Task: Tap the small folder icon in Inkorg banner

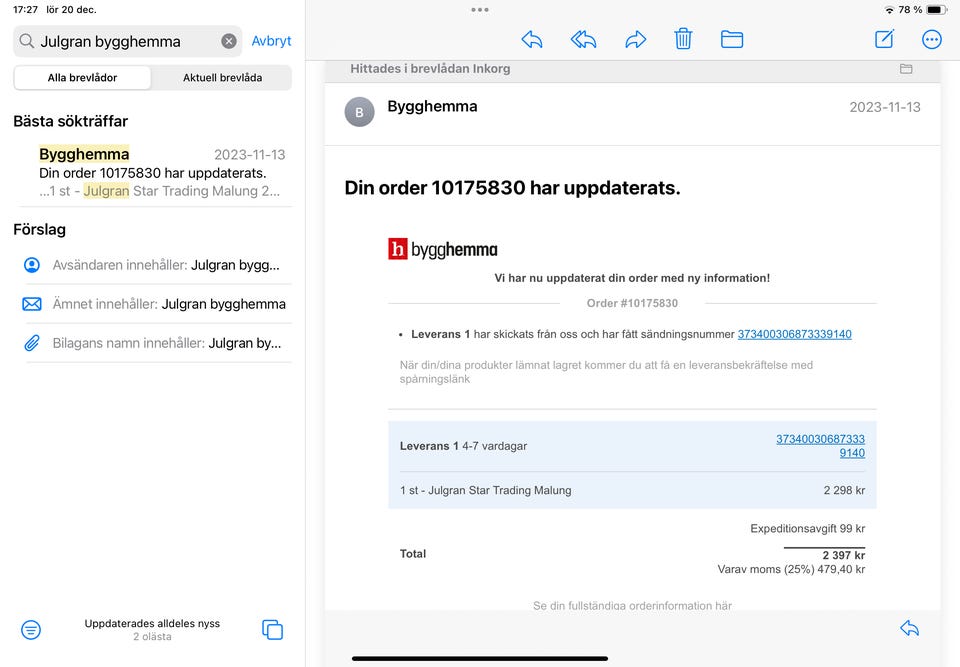Action: pyautogui.click(x=906, y=69)
